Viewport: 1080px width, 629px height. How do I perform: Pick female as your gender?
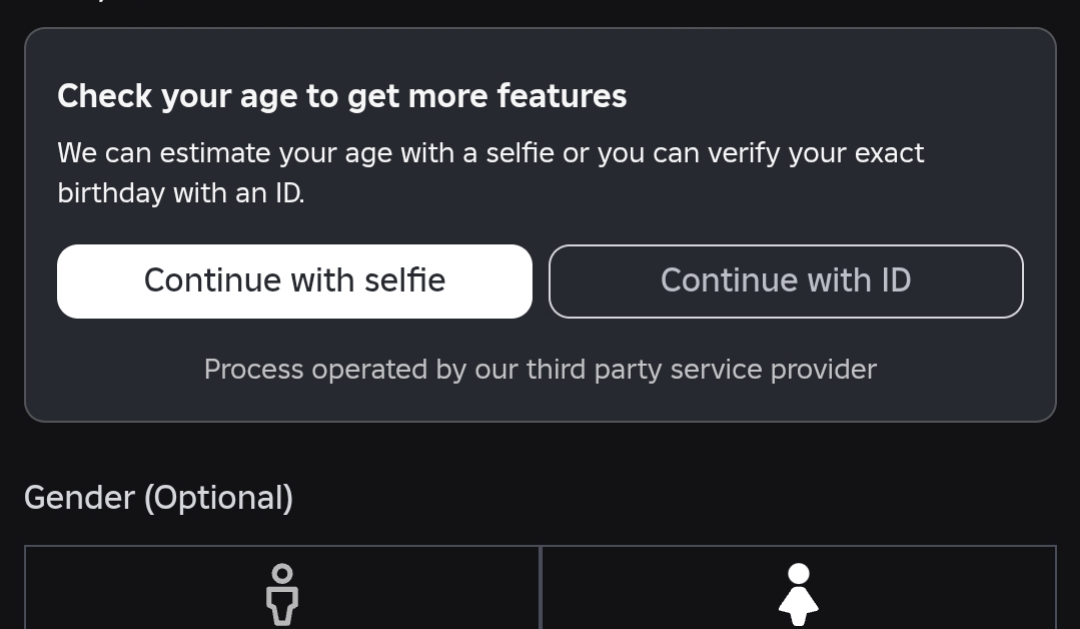point(798,594)
